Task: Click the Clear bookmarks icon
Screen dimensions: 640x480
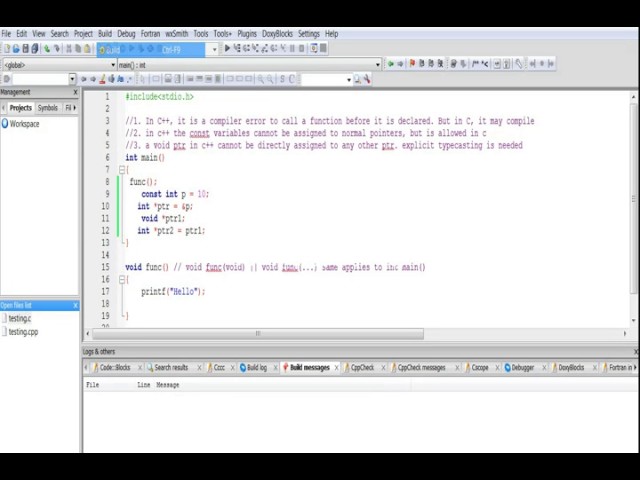Action: pos(440,64)
